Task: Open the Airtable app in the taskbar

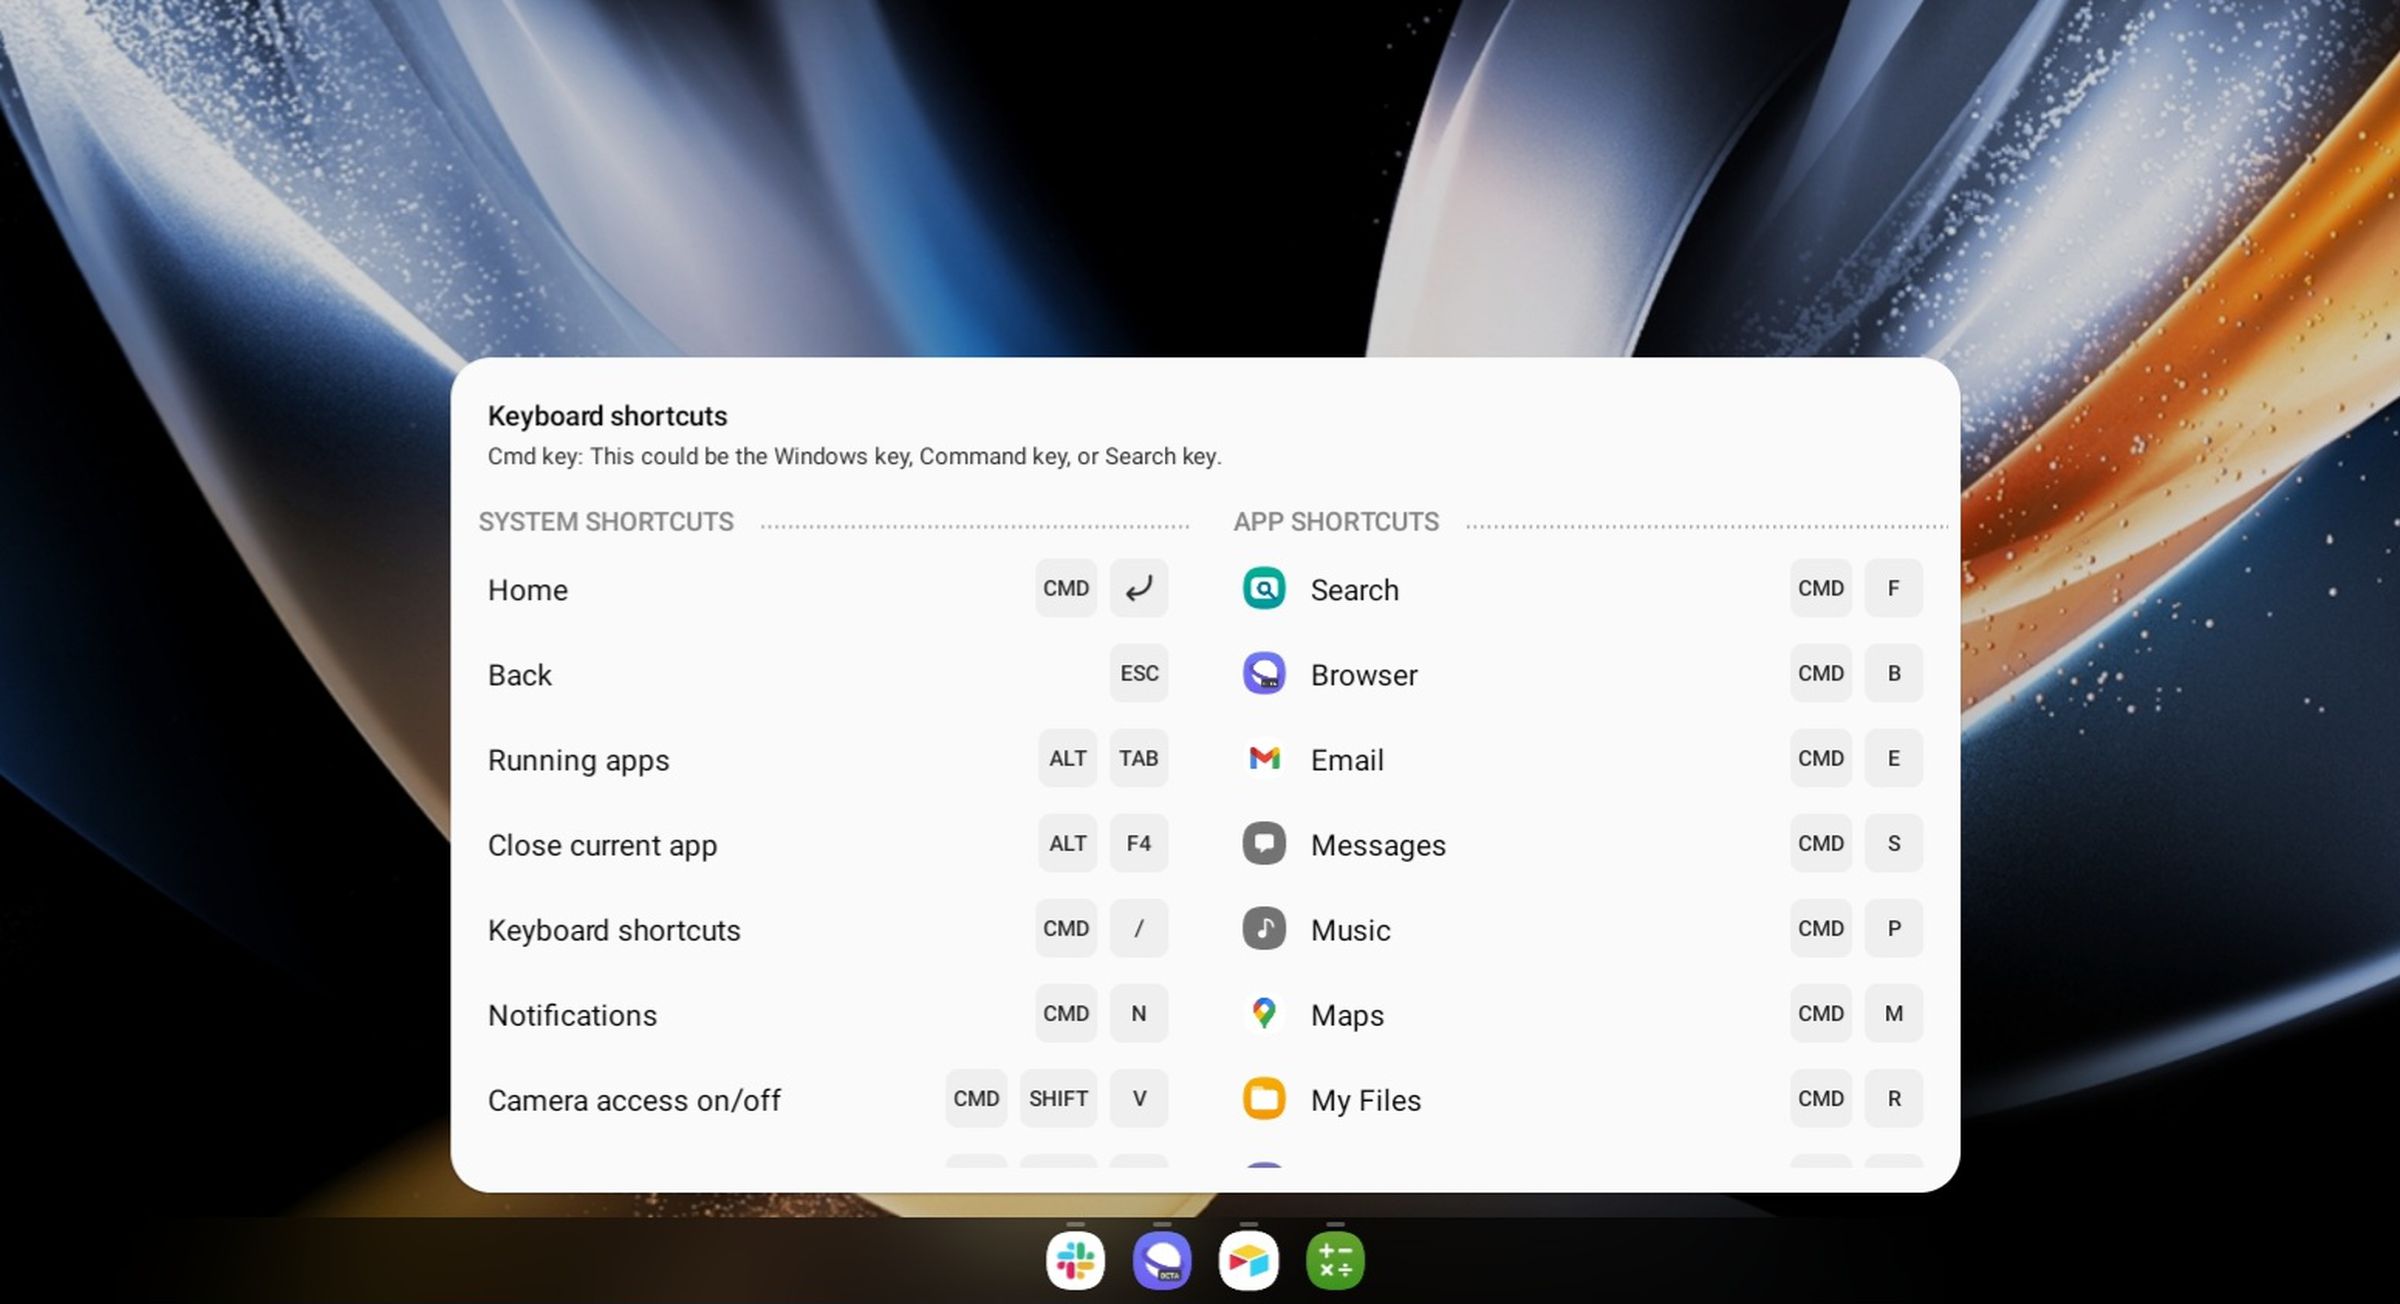Action: click(1248, 1260)
